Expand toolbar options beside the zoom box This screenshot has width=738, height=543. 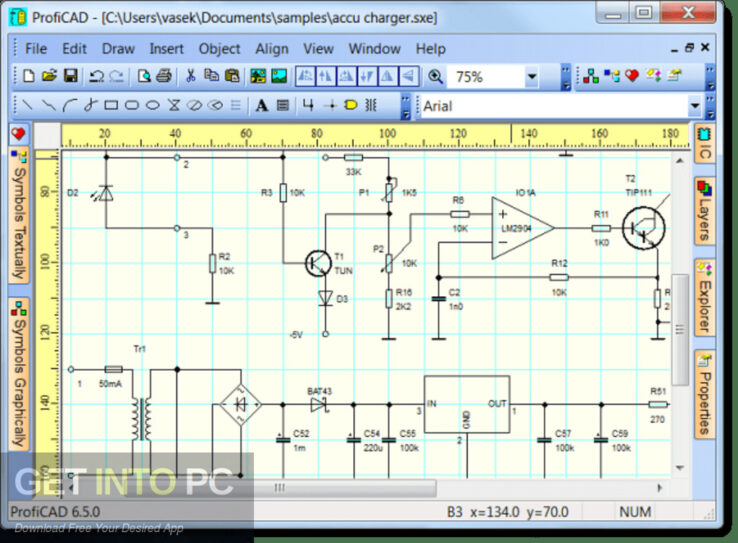pos(566,78)
